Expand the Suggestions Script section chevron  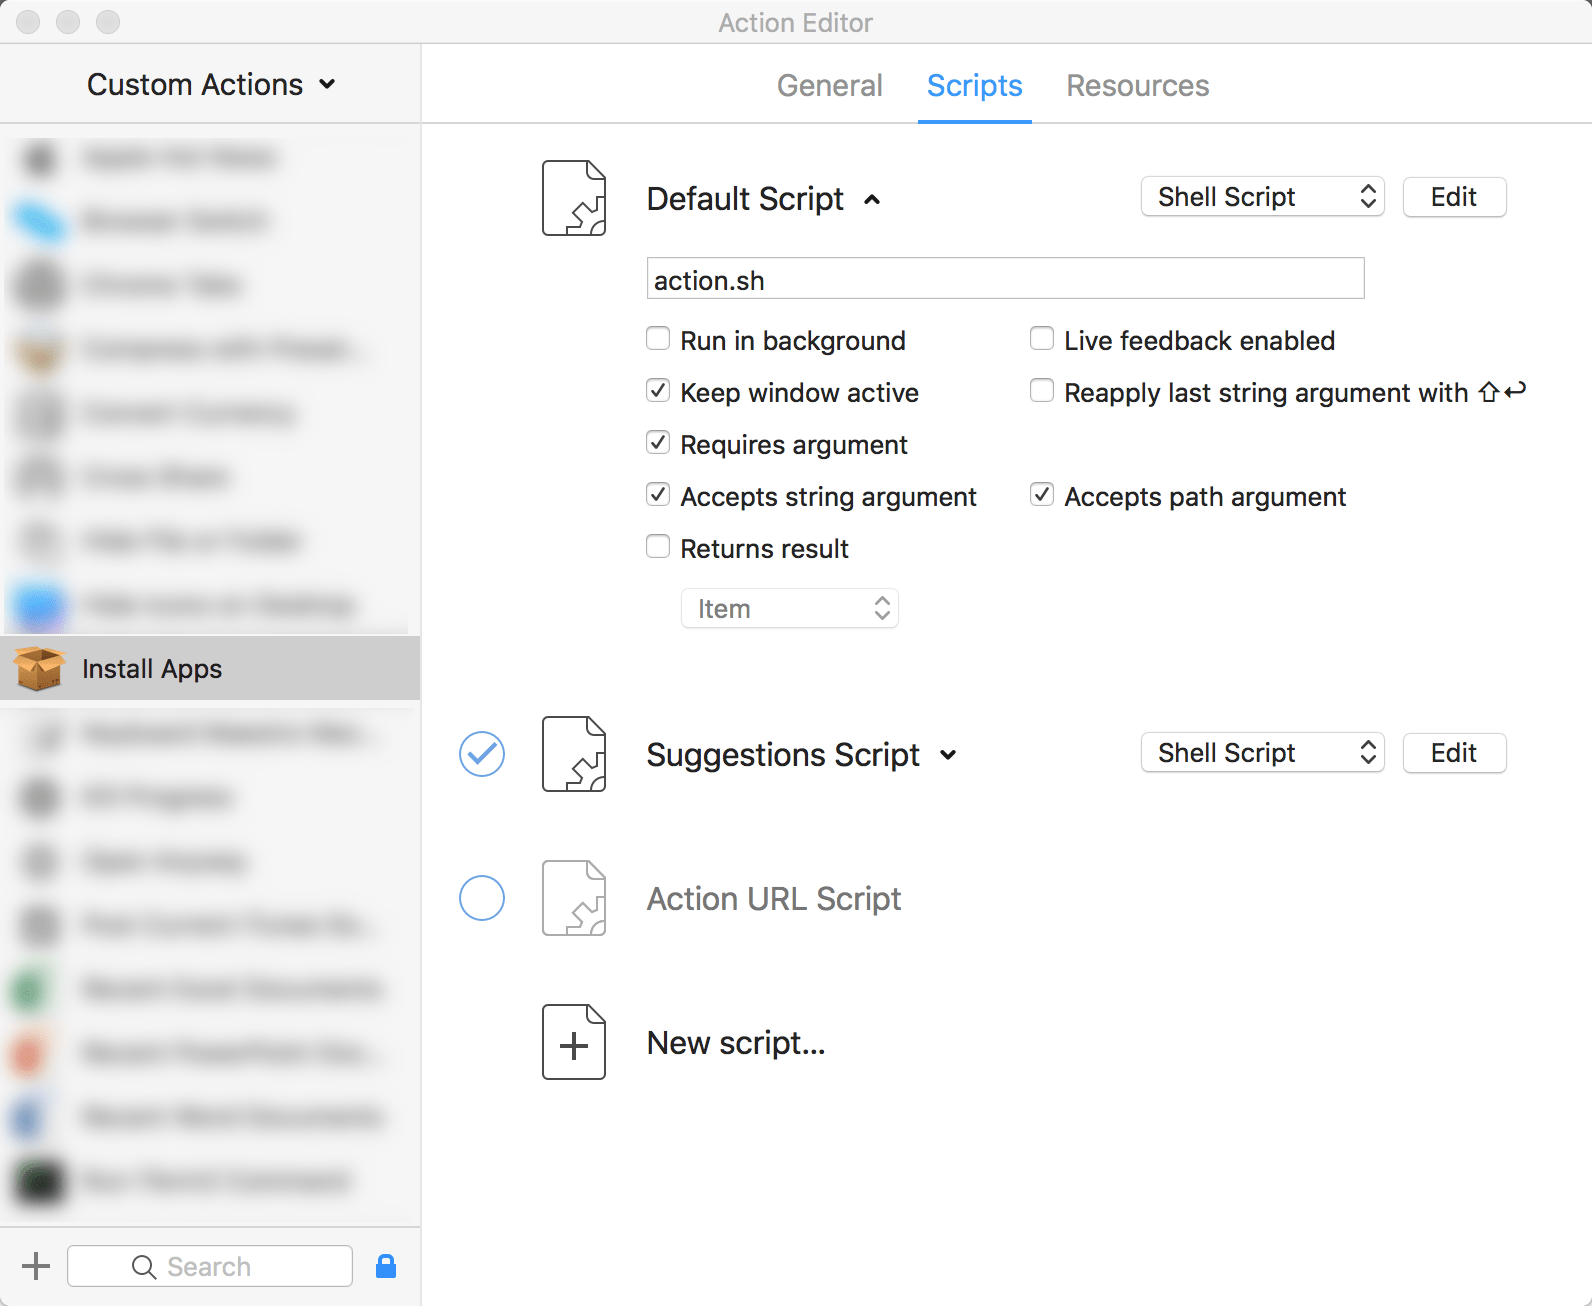coord(948,756)
